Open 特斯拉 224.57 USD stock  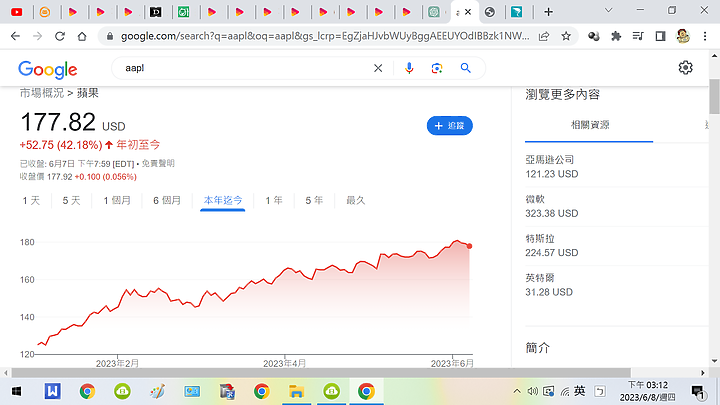point(615,246)
